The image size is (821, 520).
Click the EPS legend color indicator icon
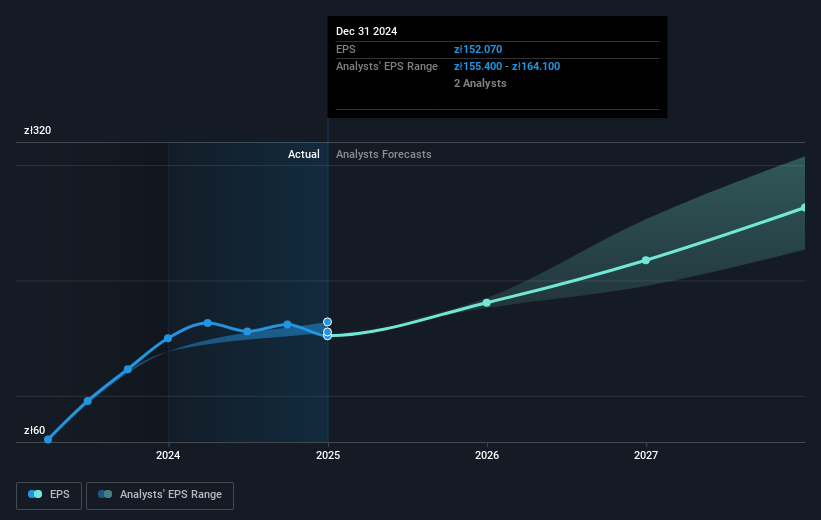pos(35,494)
